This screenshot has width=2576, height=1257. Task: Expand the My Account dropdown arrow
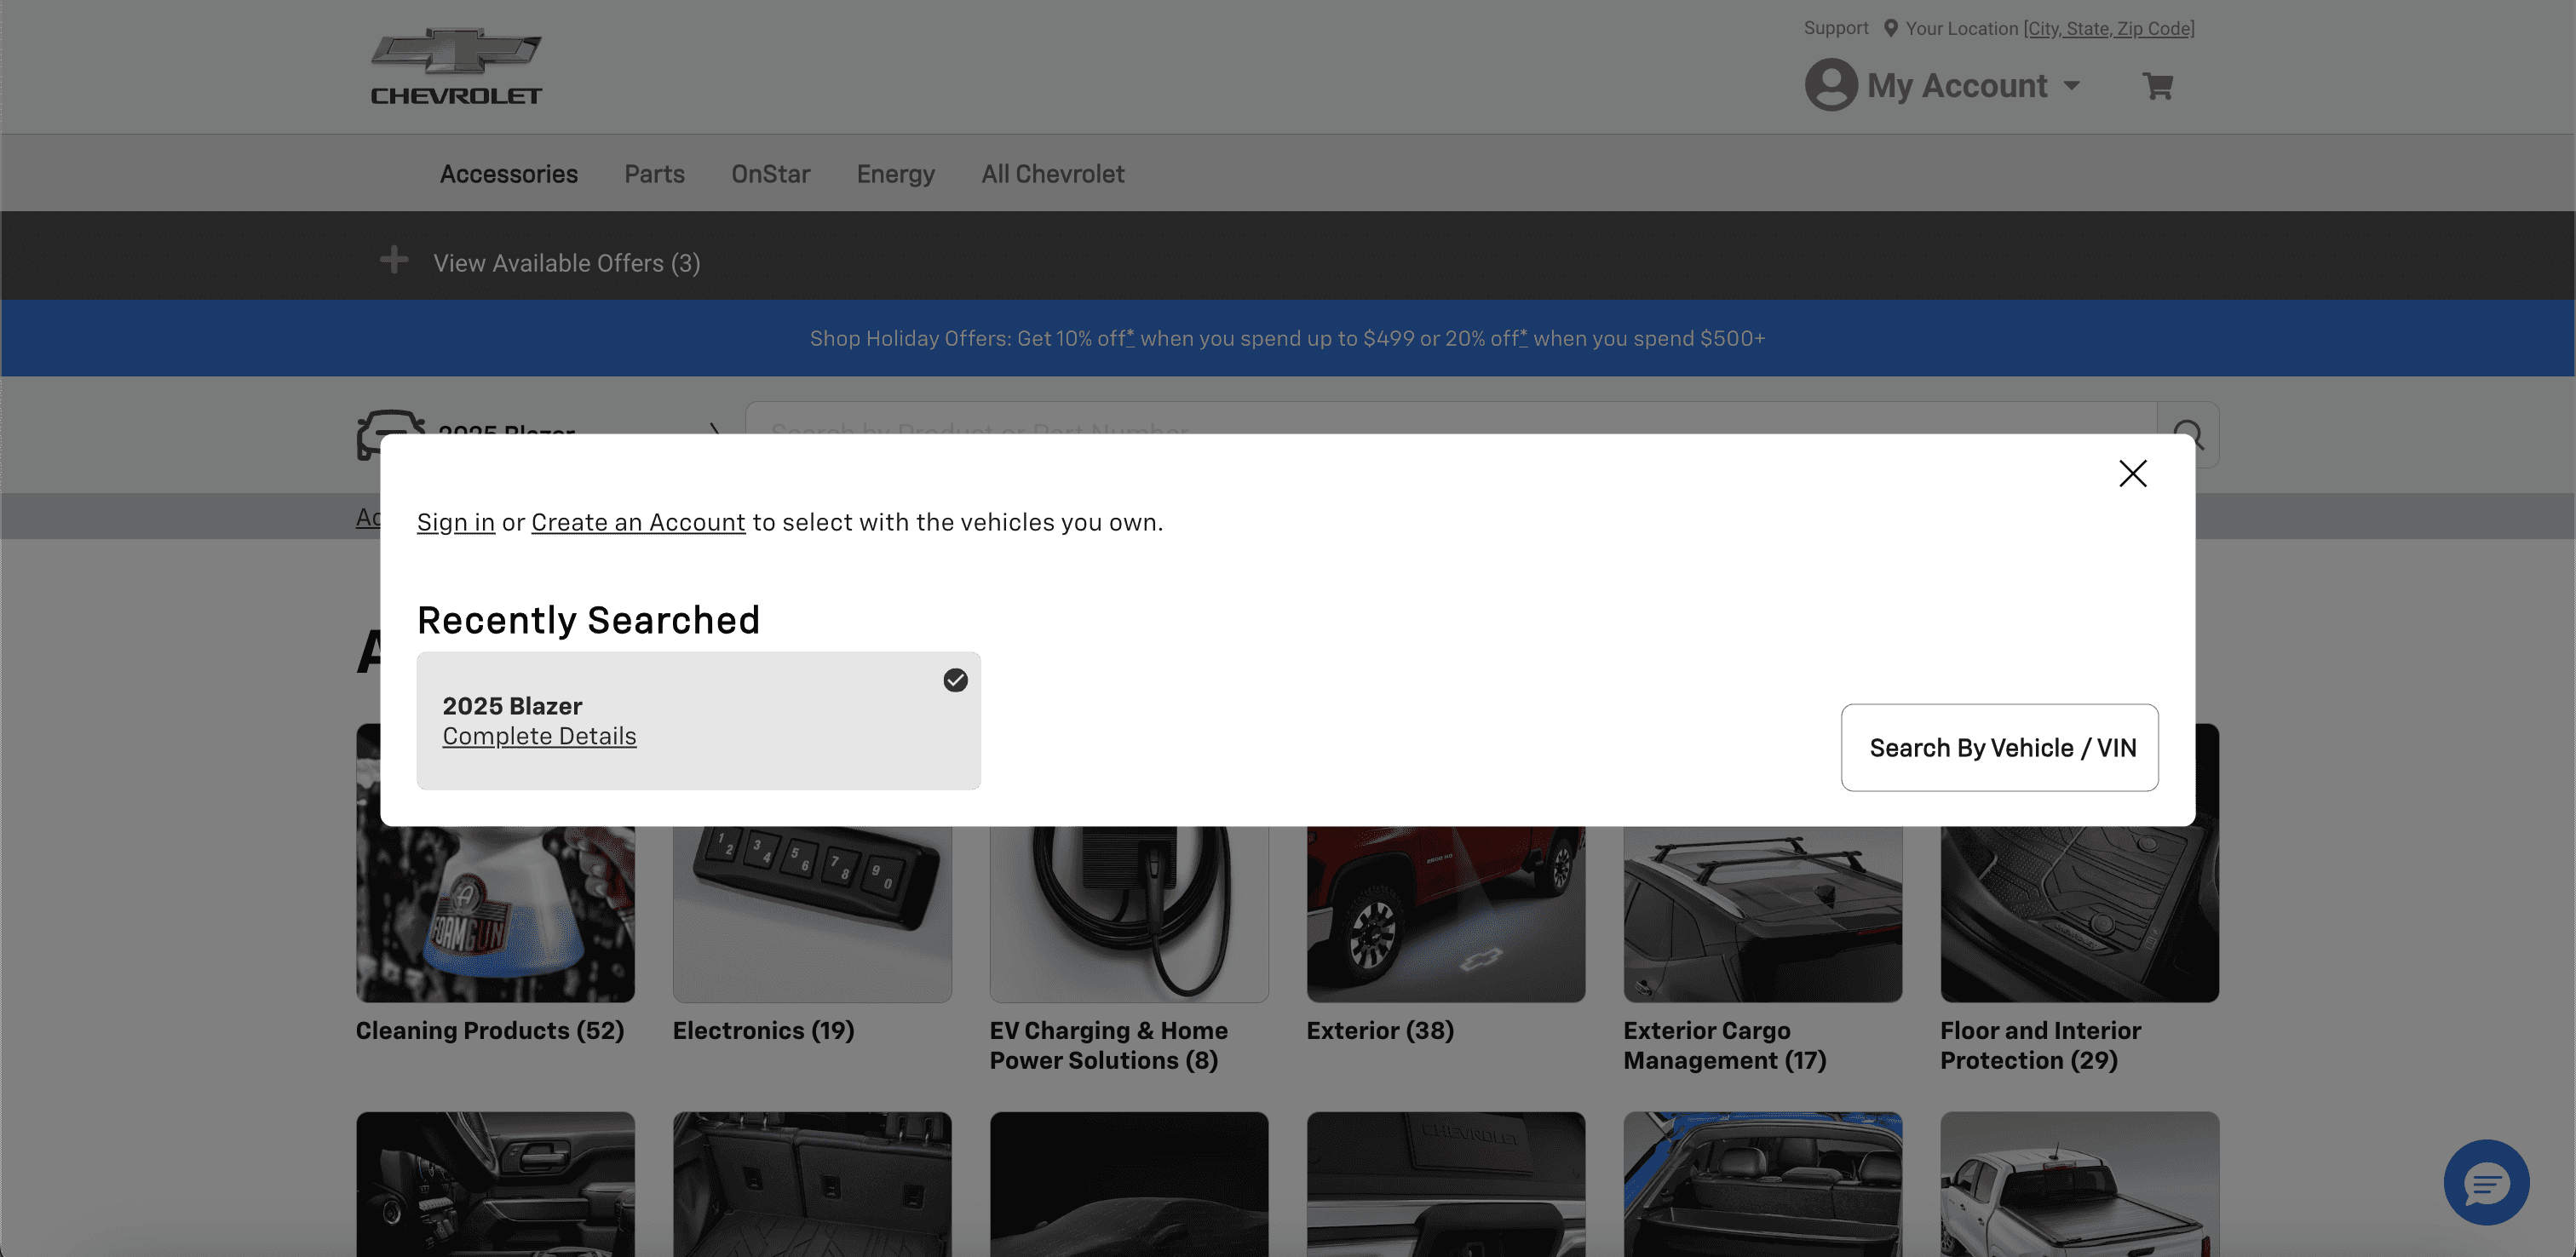click(x=2072, y=86)
